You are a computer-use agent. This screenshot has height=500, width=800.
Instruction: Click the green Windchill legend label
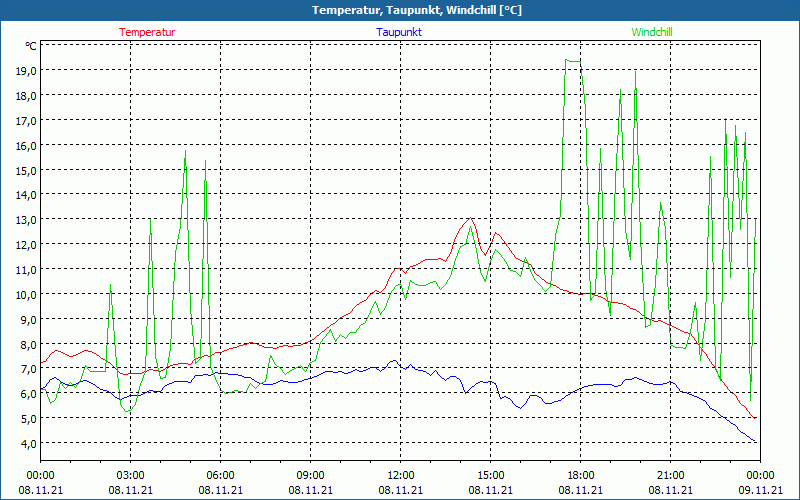coord(652,32)
